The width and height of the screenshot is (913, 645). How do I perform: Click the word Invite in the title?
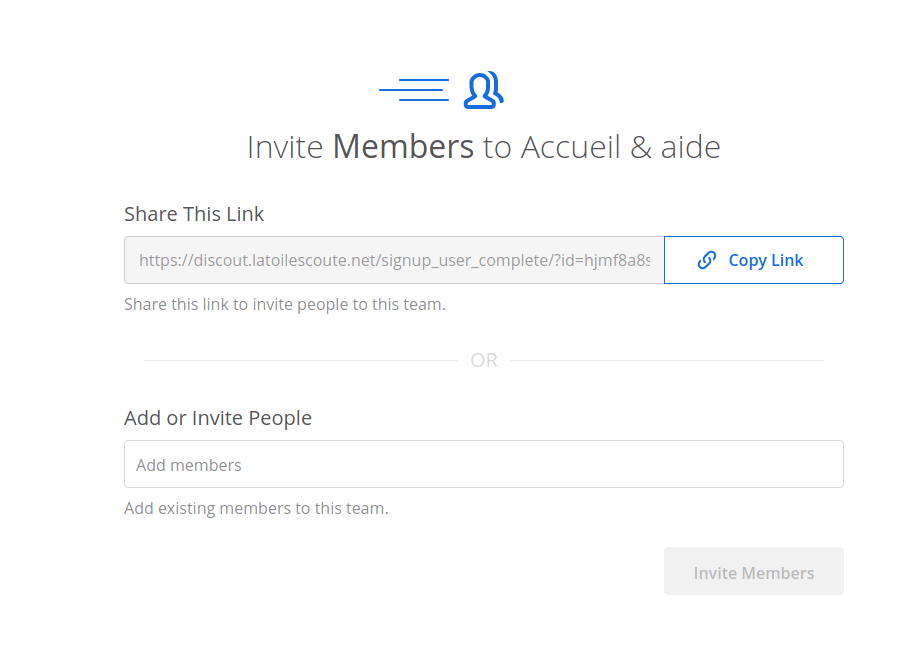(285, 147)
